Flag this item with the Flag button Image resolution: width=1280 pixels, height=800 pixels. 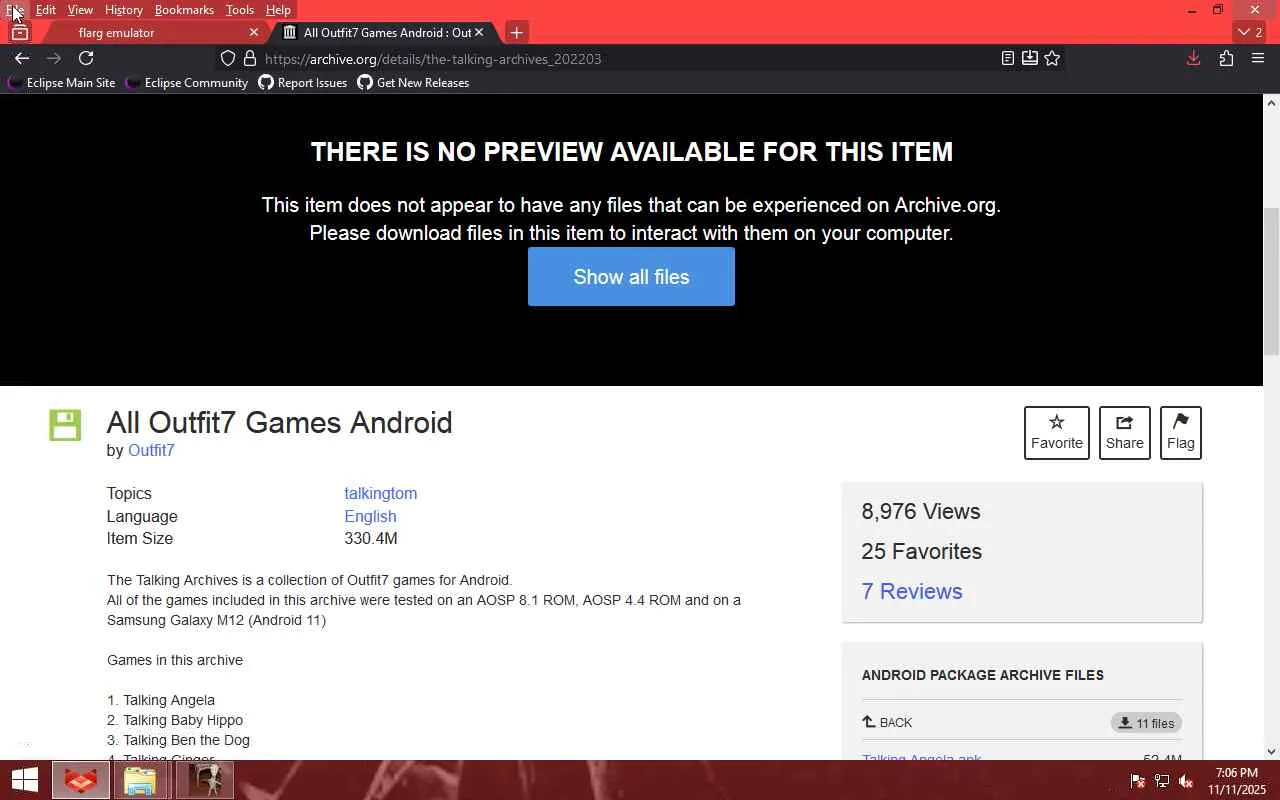[1181, 433]
